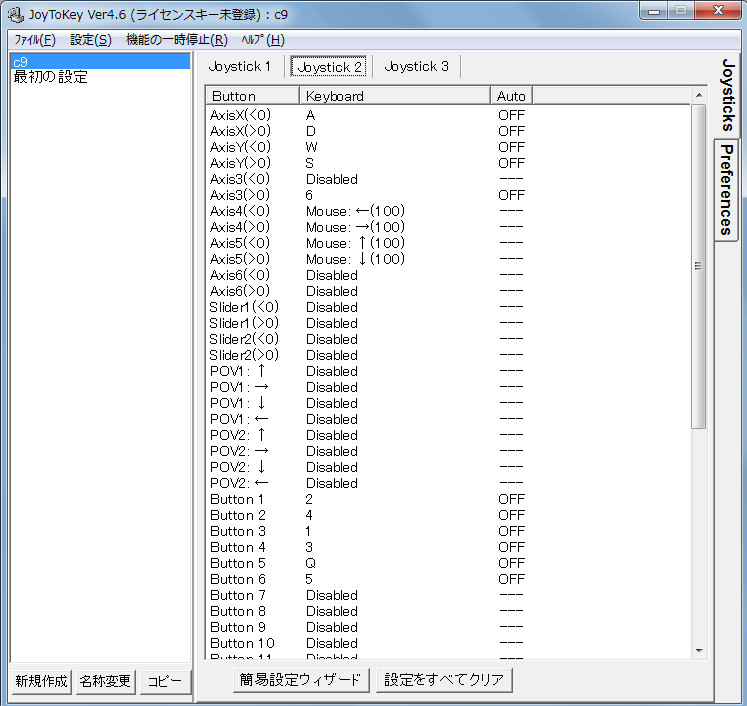
Task: Click the vertical scrollbar thumb
Action: 698,266
